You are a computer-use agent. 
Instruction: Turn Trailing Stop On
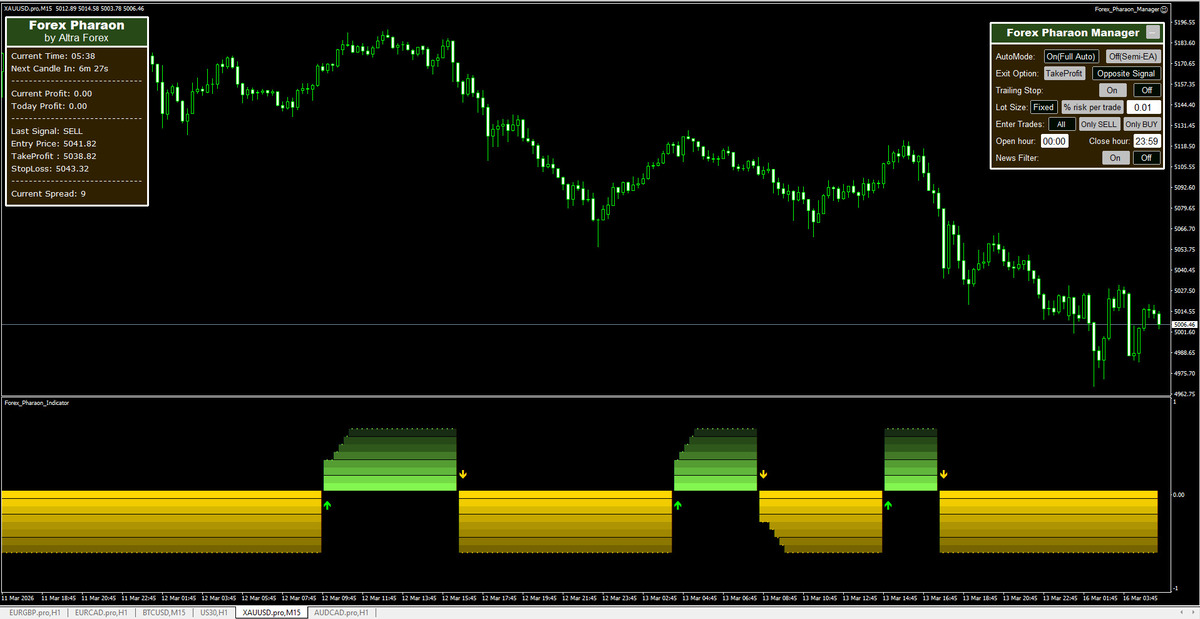pos(1108,90)
